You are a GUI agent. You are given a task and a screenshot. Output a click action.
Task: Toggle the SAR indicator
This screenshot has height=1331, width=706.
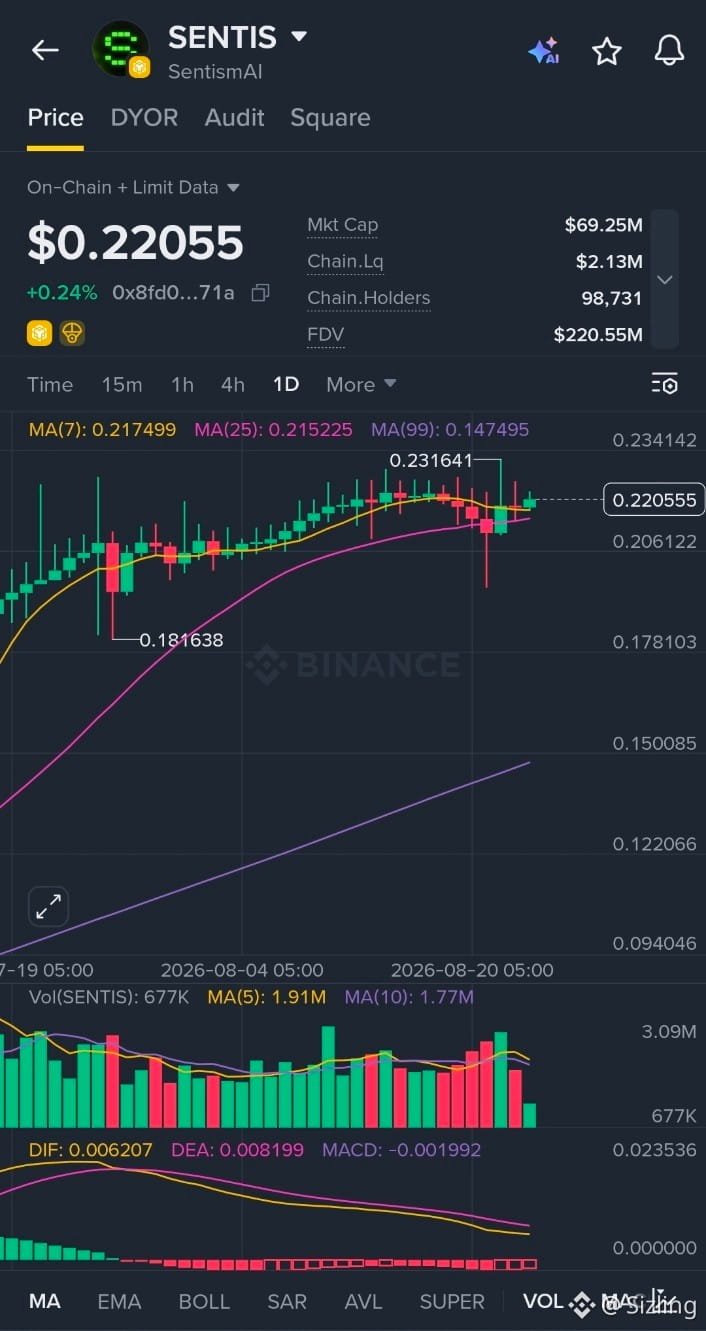(x=286, y=1301)
